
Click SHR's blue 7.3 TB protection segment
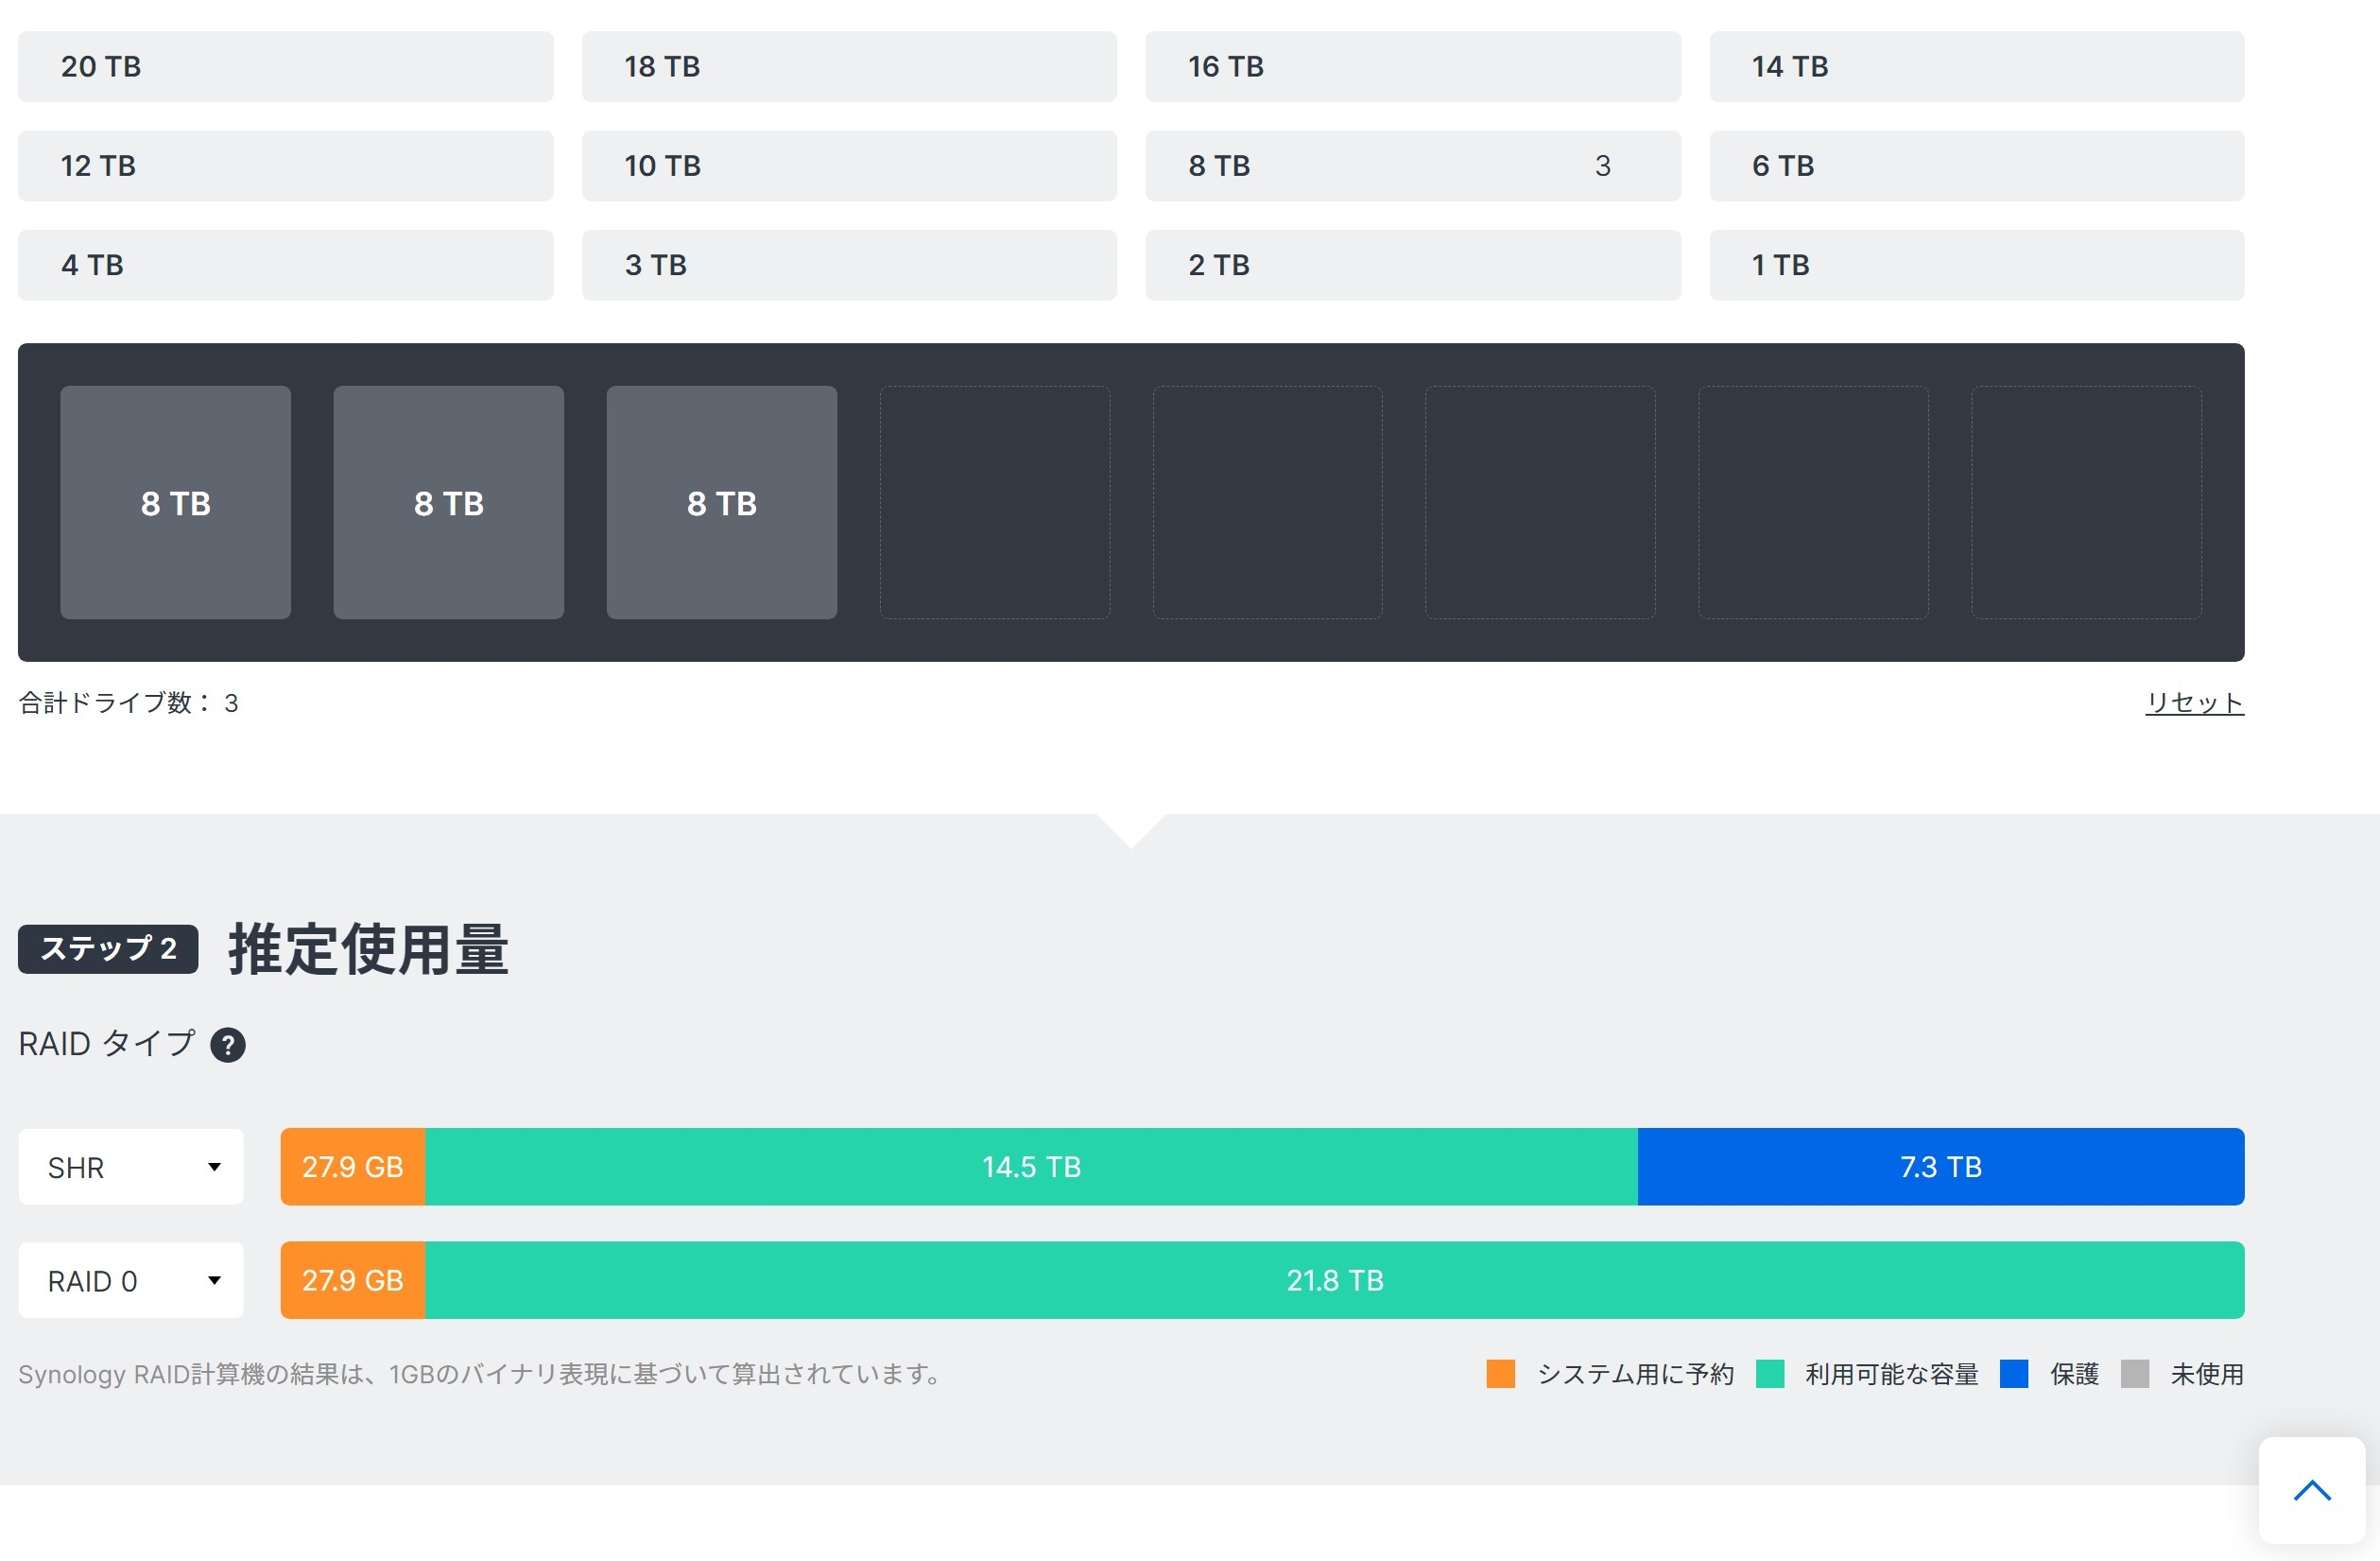pos(1940,1167)
